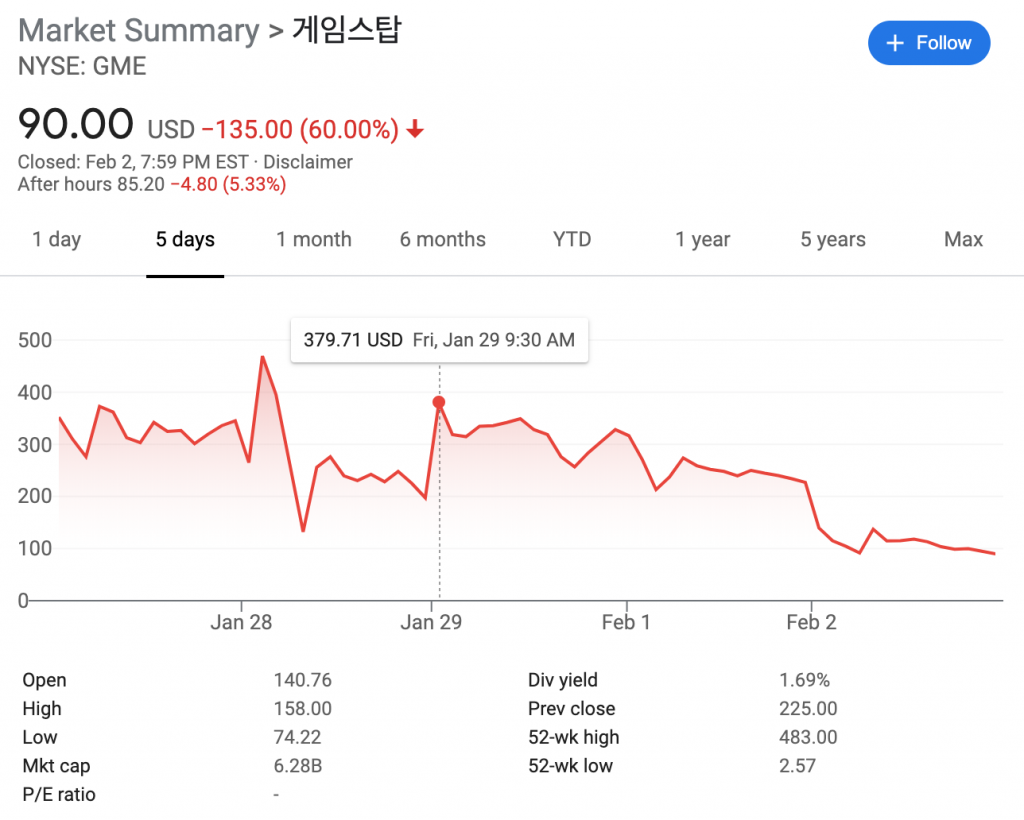Select the 1 day tab
The height and width of the screenshot is (820, 1024).
(x=57, y=240)
